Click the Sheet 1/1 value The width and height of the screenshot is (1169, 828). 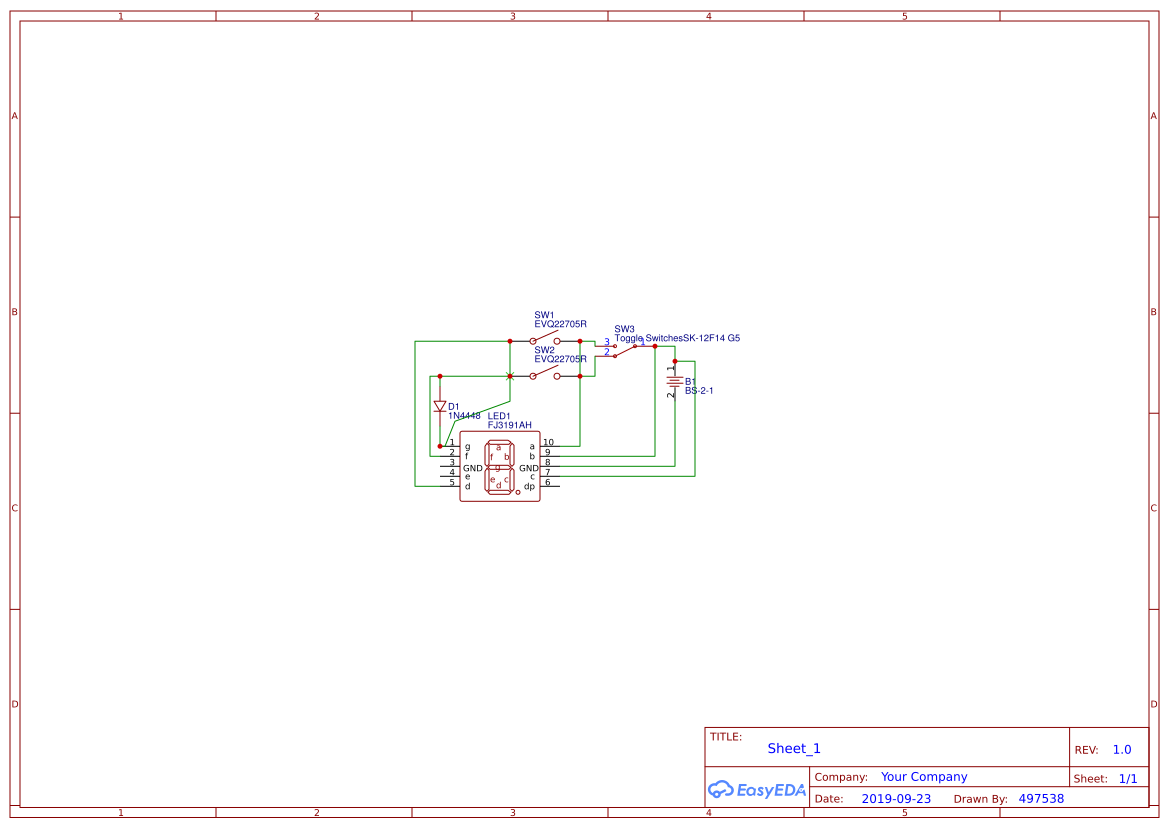(x=1128, y=778)
